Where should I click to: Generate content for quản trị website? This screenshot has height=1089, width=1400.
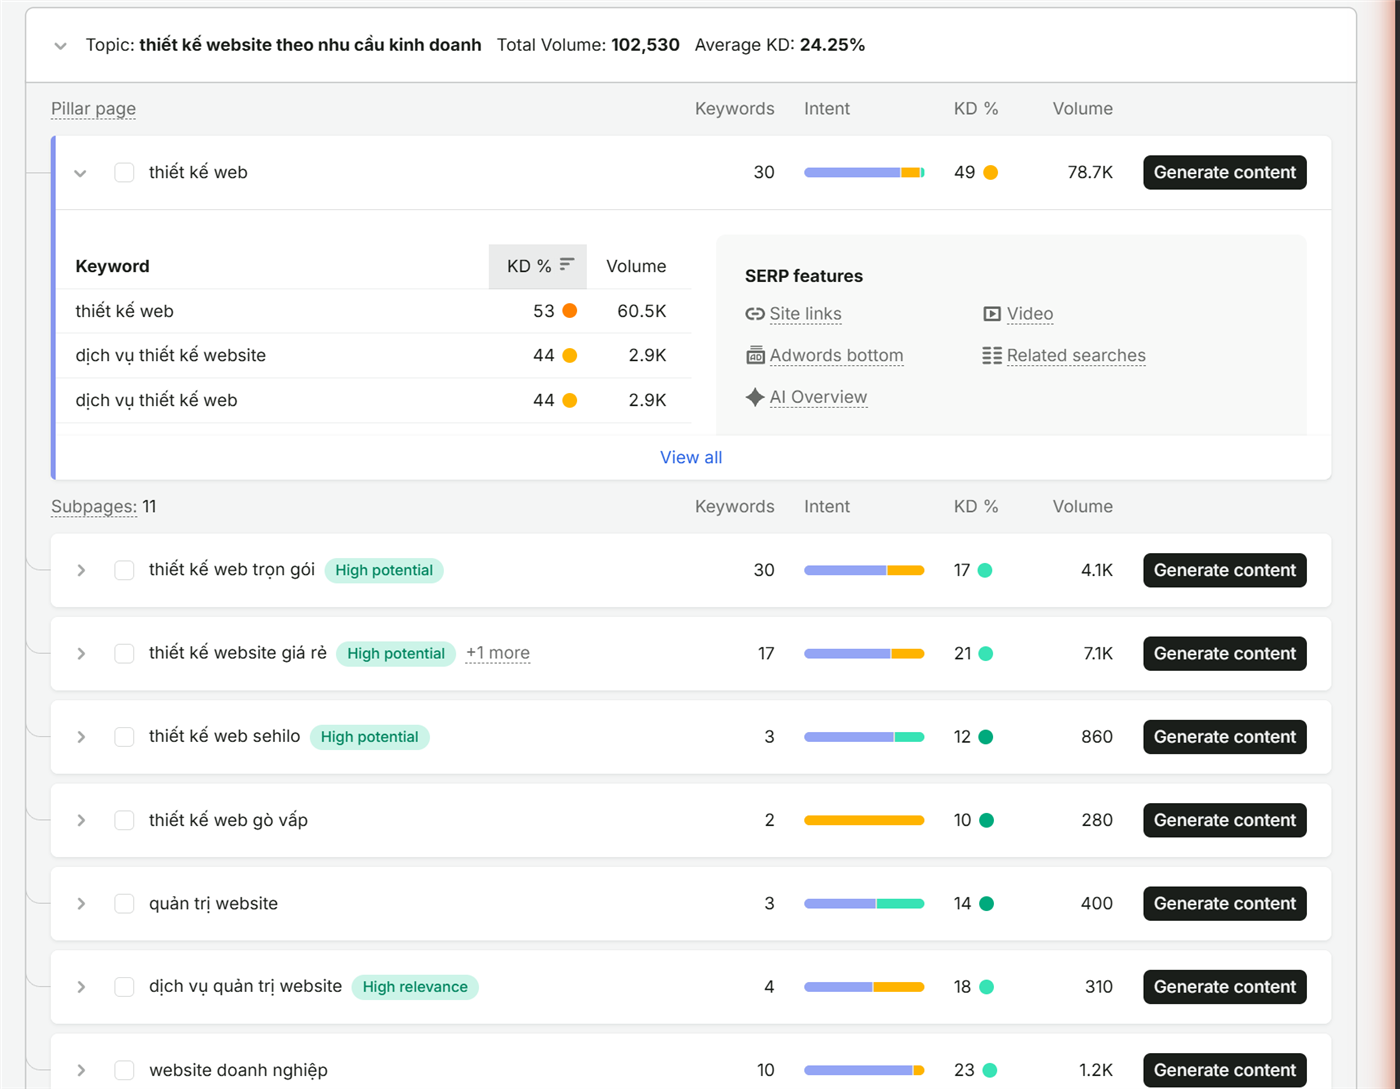(1225, 903)
